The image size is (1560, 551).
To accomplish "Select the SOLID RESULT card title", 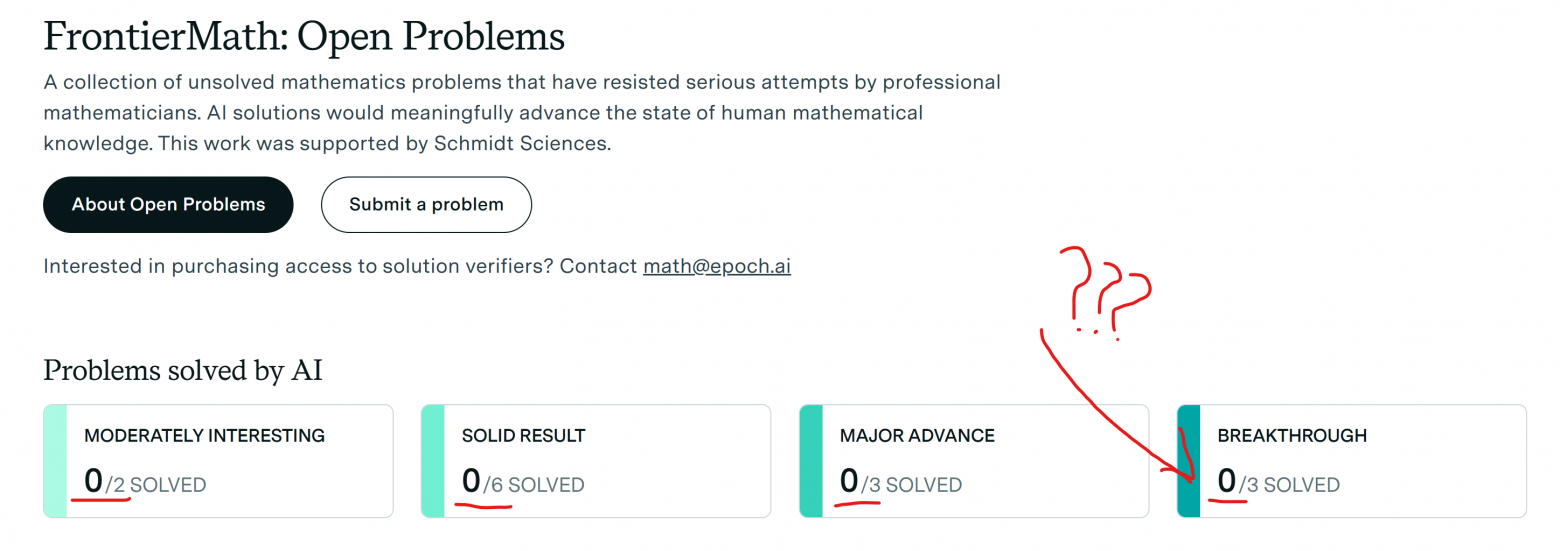I will 523,436.
